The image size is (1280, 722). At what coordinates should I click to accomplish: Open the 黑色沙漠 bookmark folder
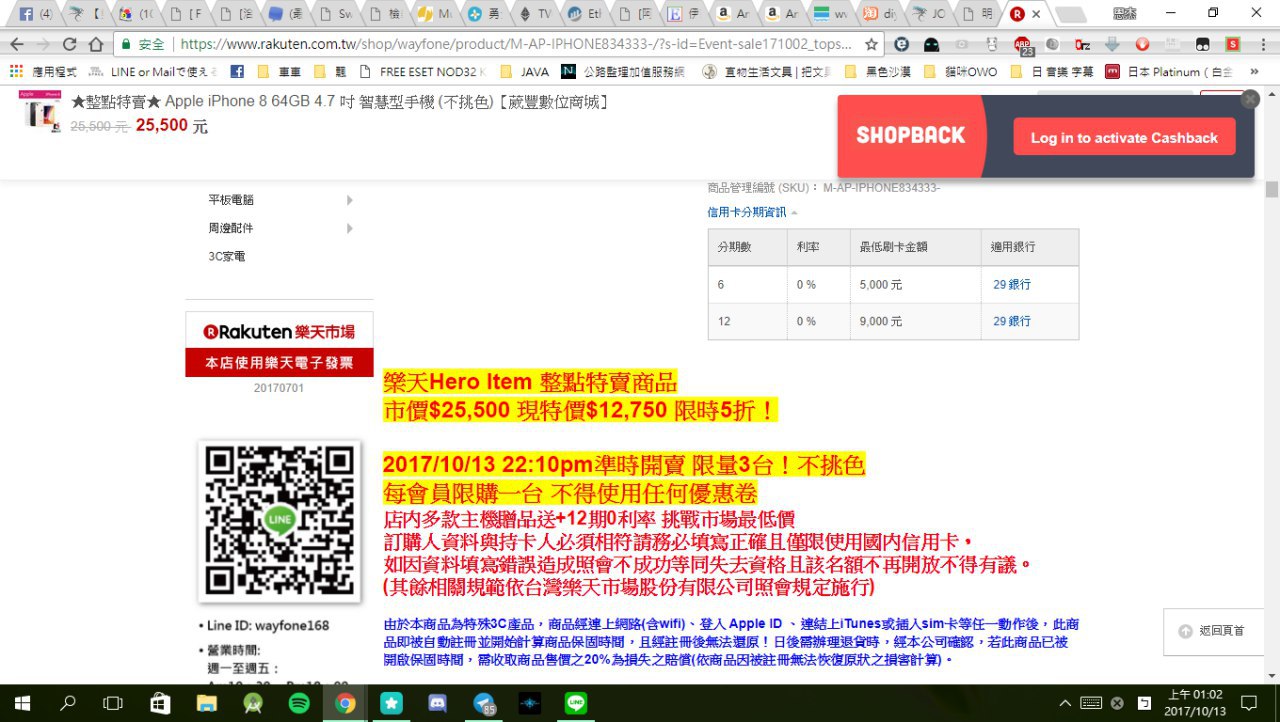(880, 72)
